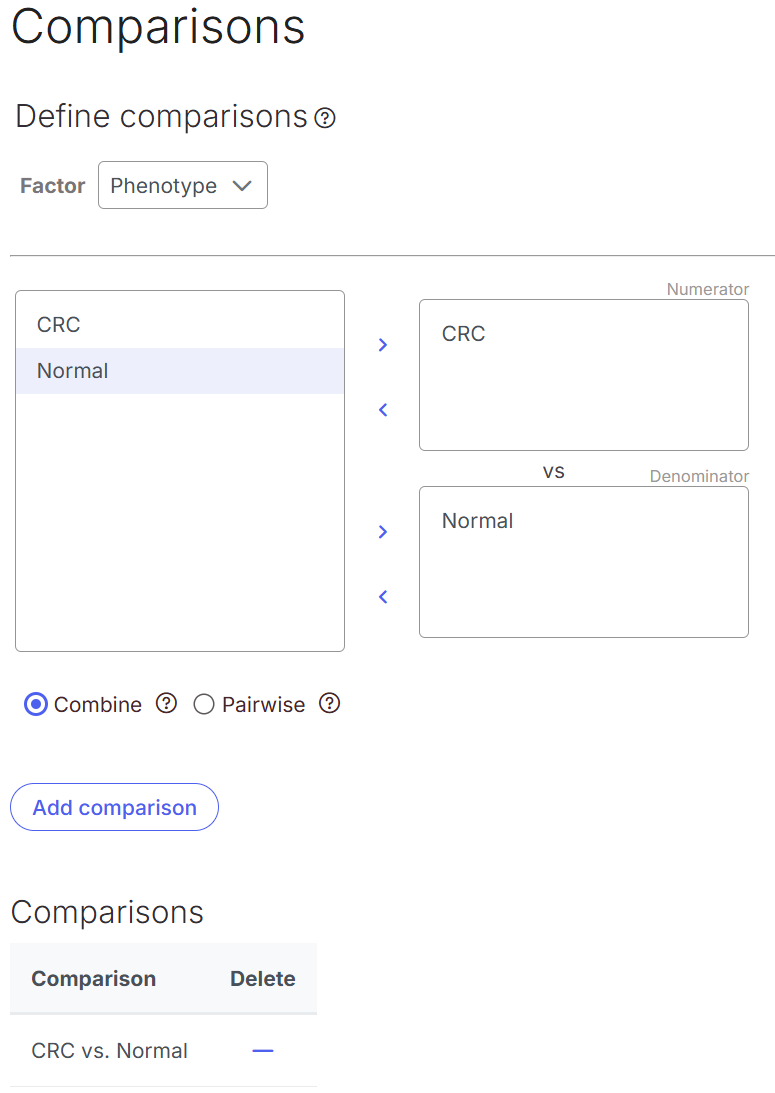Select Normal in the available levels list
Image resolution: width=775 pixels, height=1093 pixels.
click(x=180, y=371)
